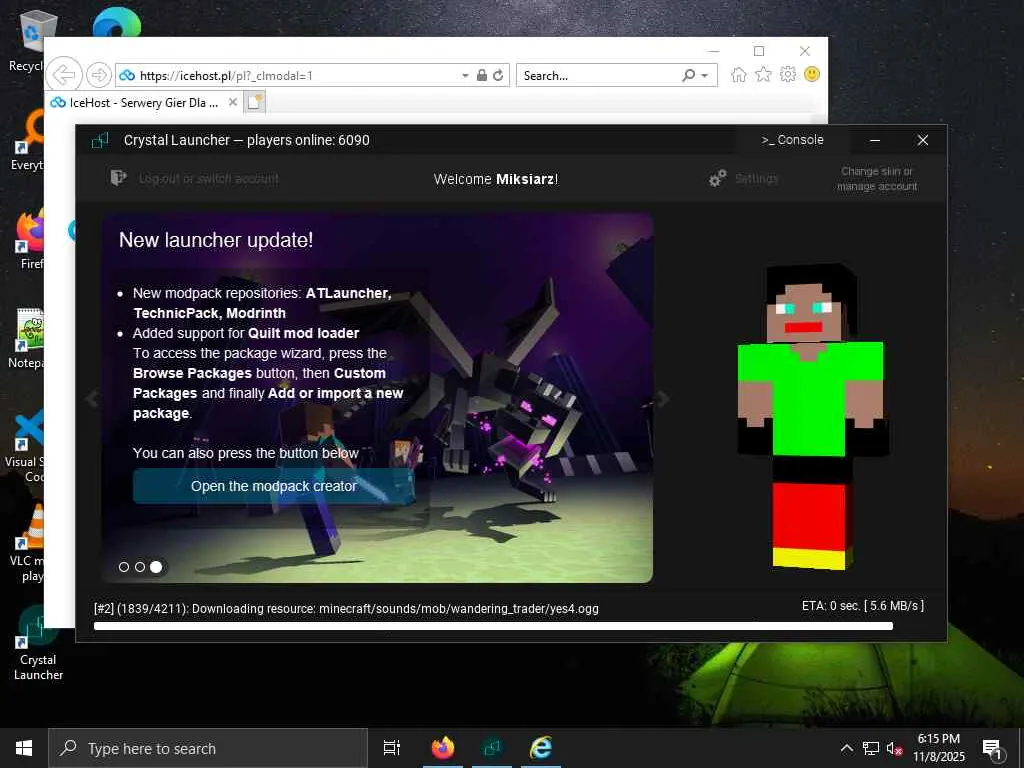Viewport: 1024px width, 768px height.
Task: Open Change skin or manage account
Action: (x=877, y=179)
